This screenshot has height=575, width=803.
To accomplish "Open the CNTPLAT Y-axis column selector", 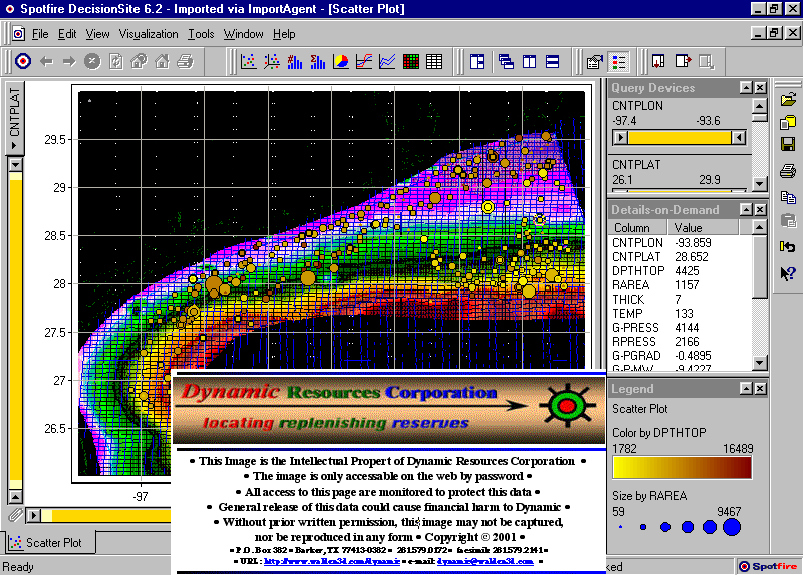I will click(x=15, y=120).
